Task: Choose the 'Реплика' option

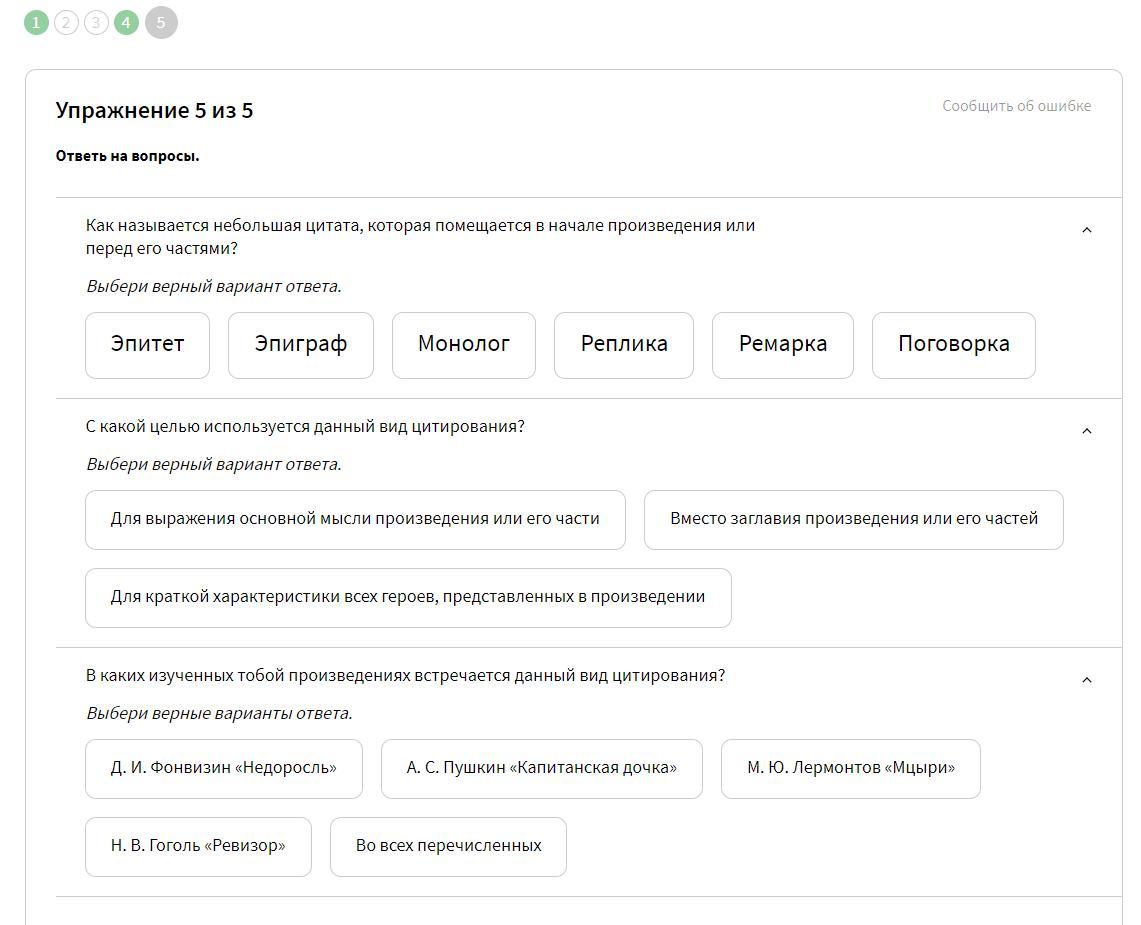Action: click(623, 345)
